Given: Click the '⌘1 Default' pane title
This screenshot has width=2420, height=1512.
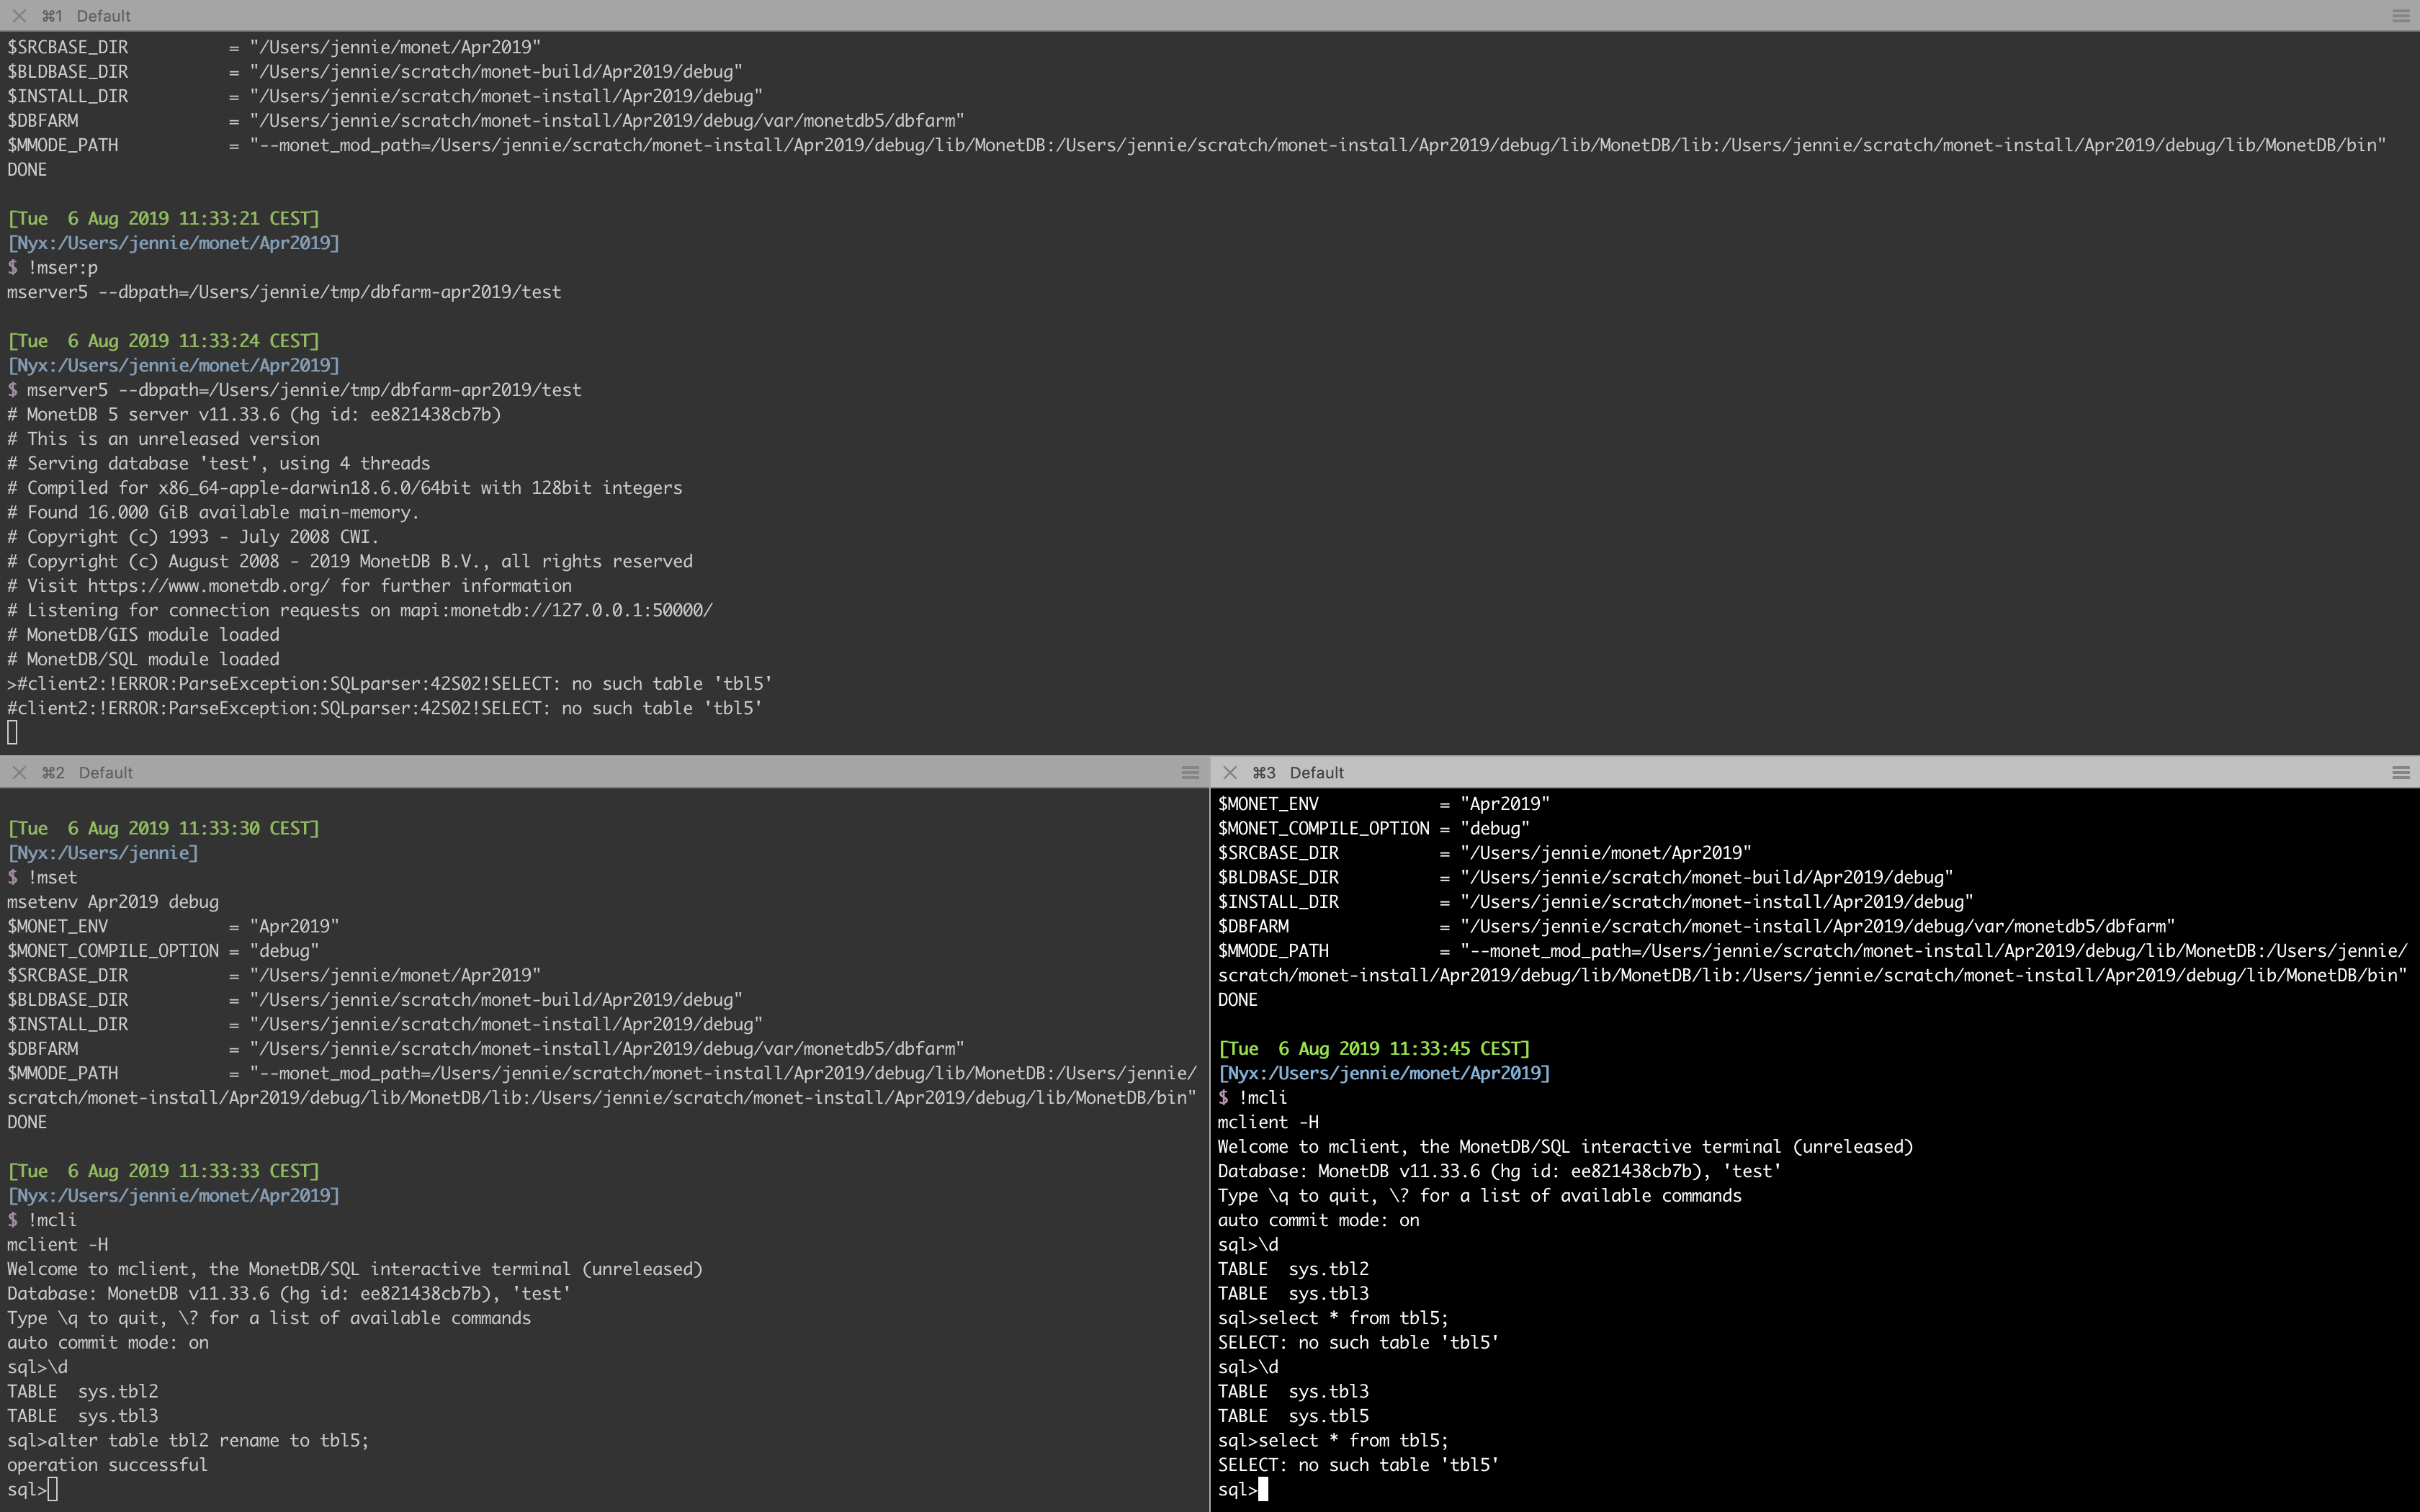Looking at the screenshot, I should pos(86,16).
